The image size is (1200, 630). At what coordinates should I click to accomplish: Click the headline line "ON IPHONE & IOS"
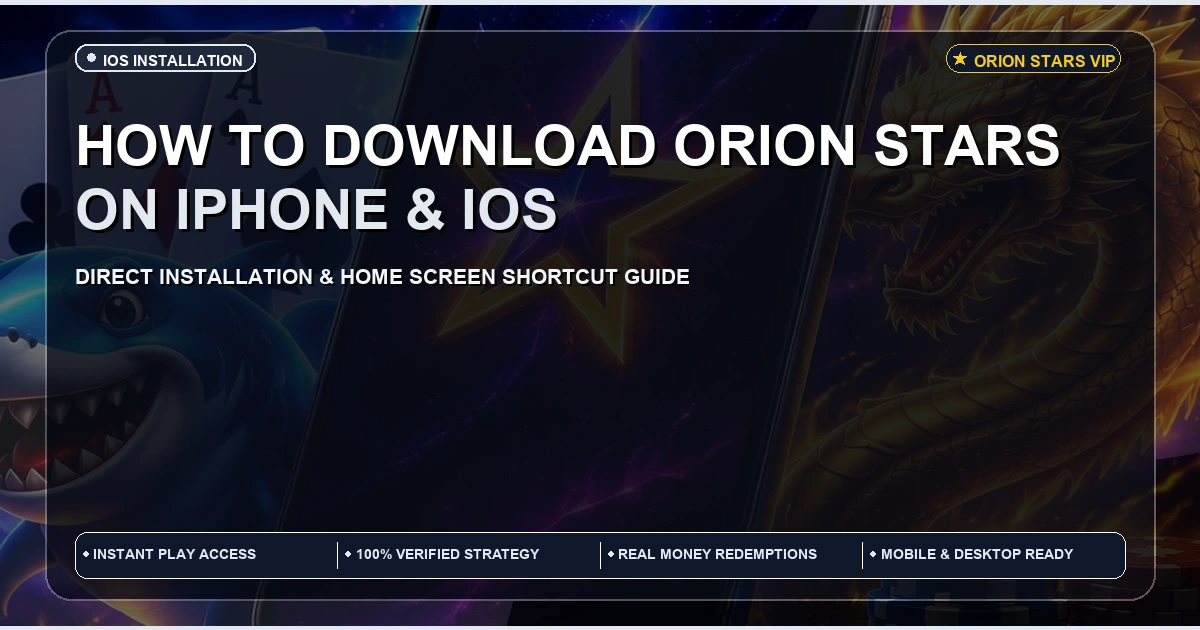pos(316,209)
